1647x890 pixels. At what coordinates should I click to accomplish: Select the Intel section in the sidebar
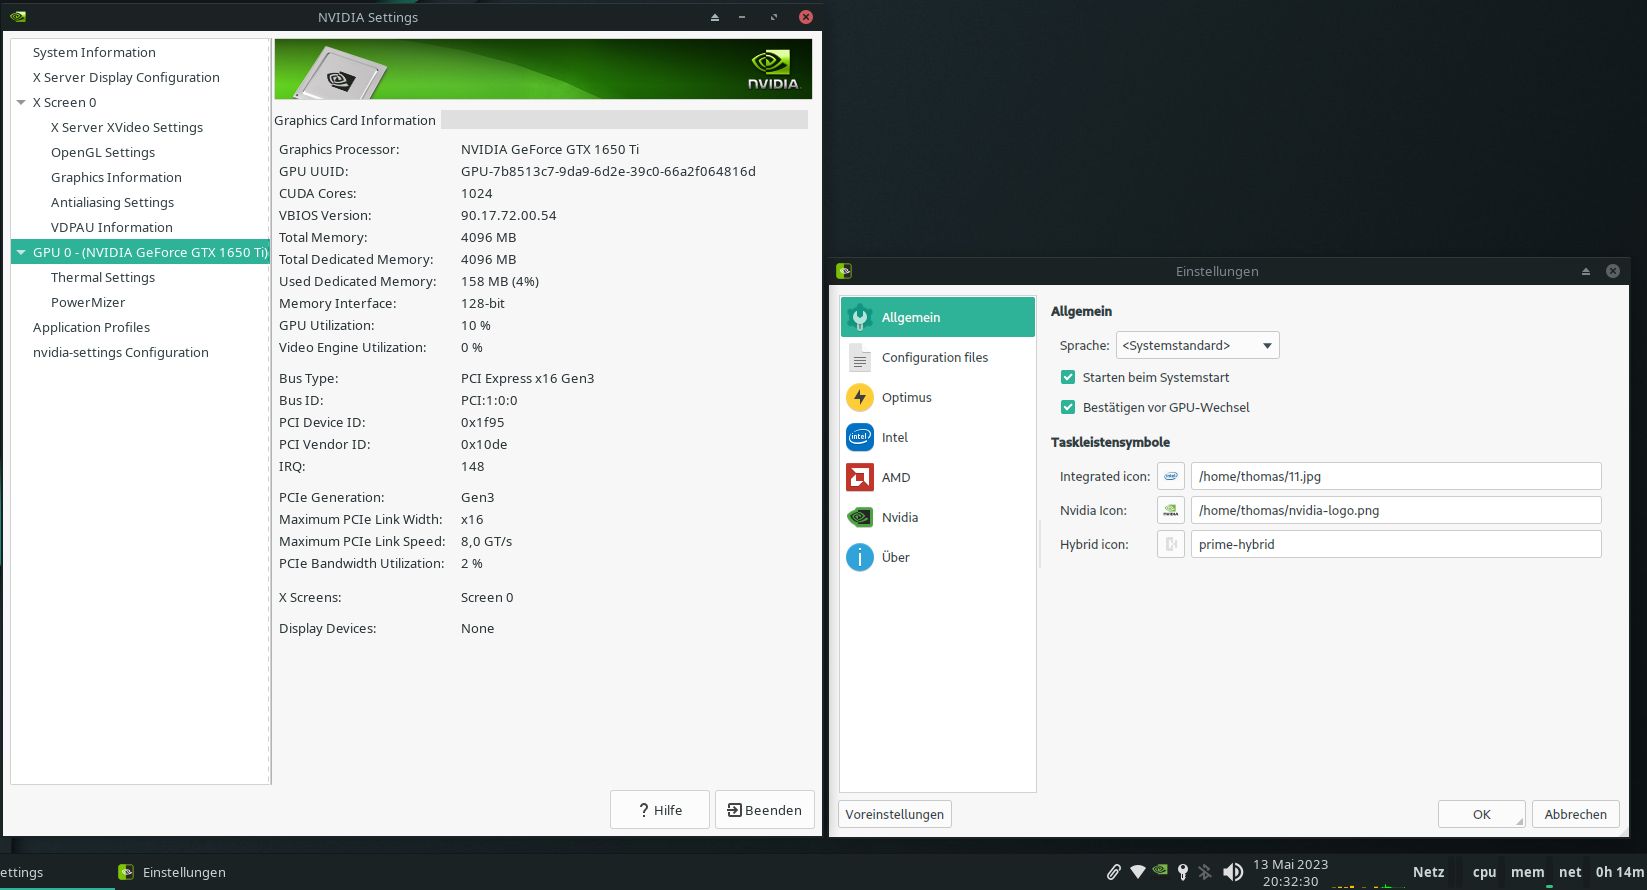(894, 437)
